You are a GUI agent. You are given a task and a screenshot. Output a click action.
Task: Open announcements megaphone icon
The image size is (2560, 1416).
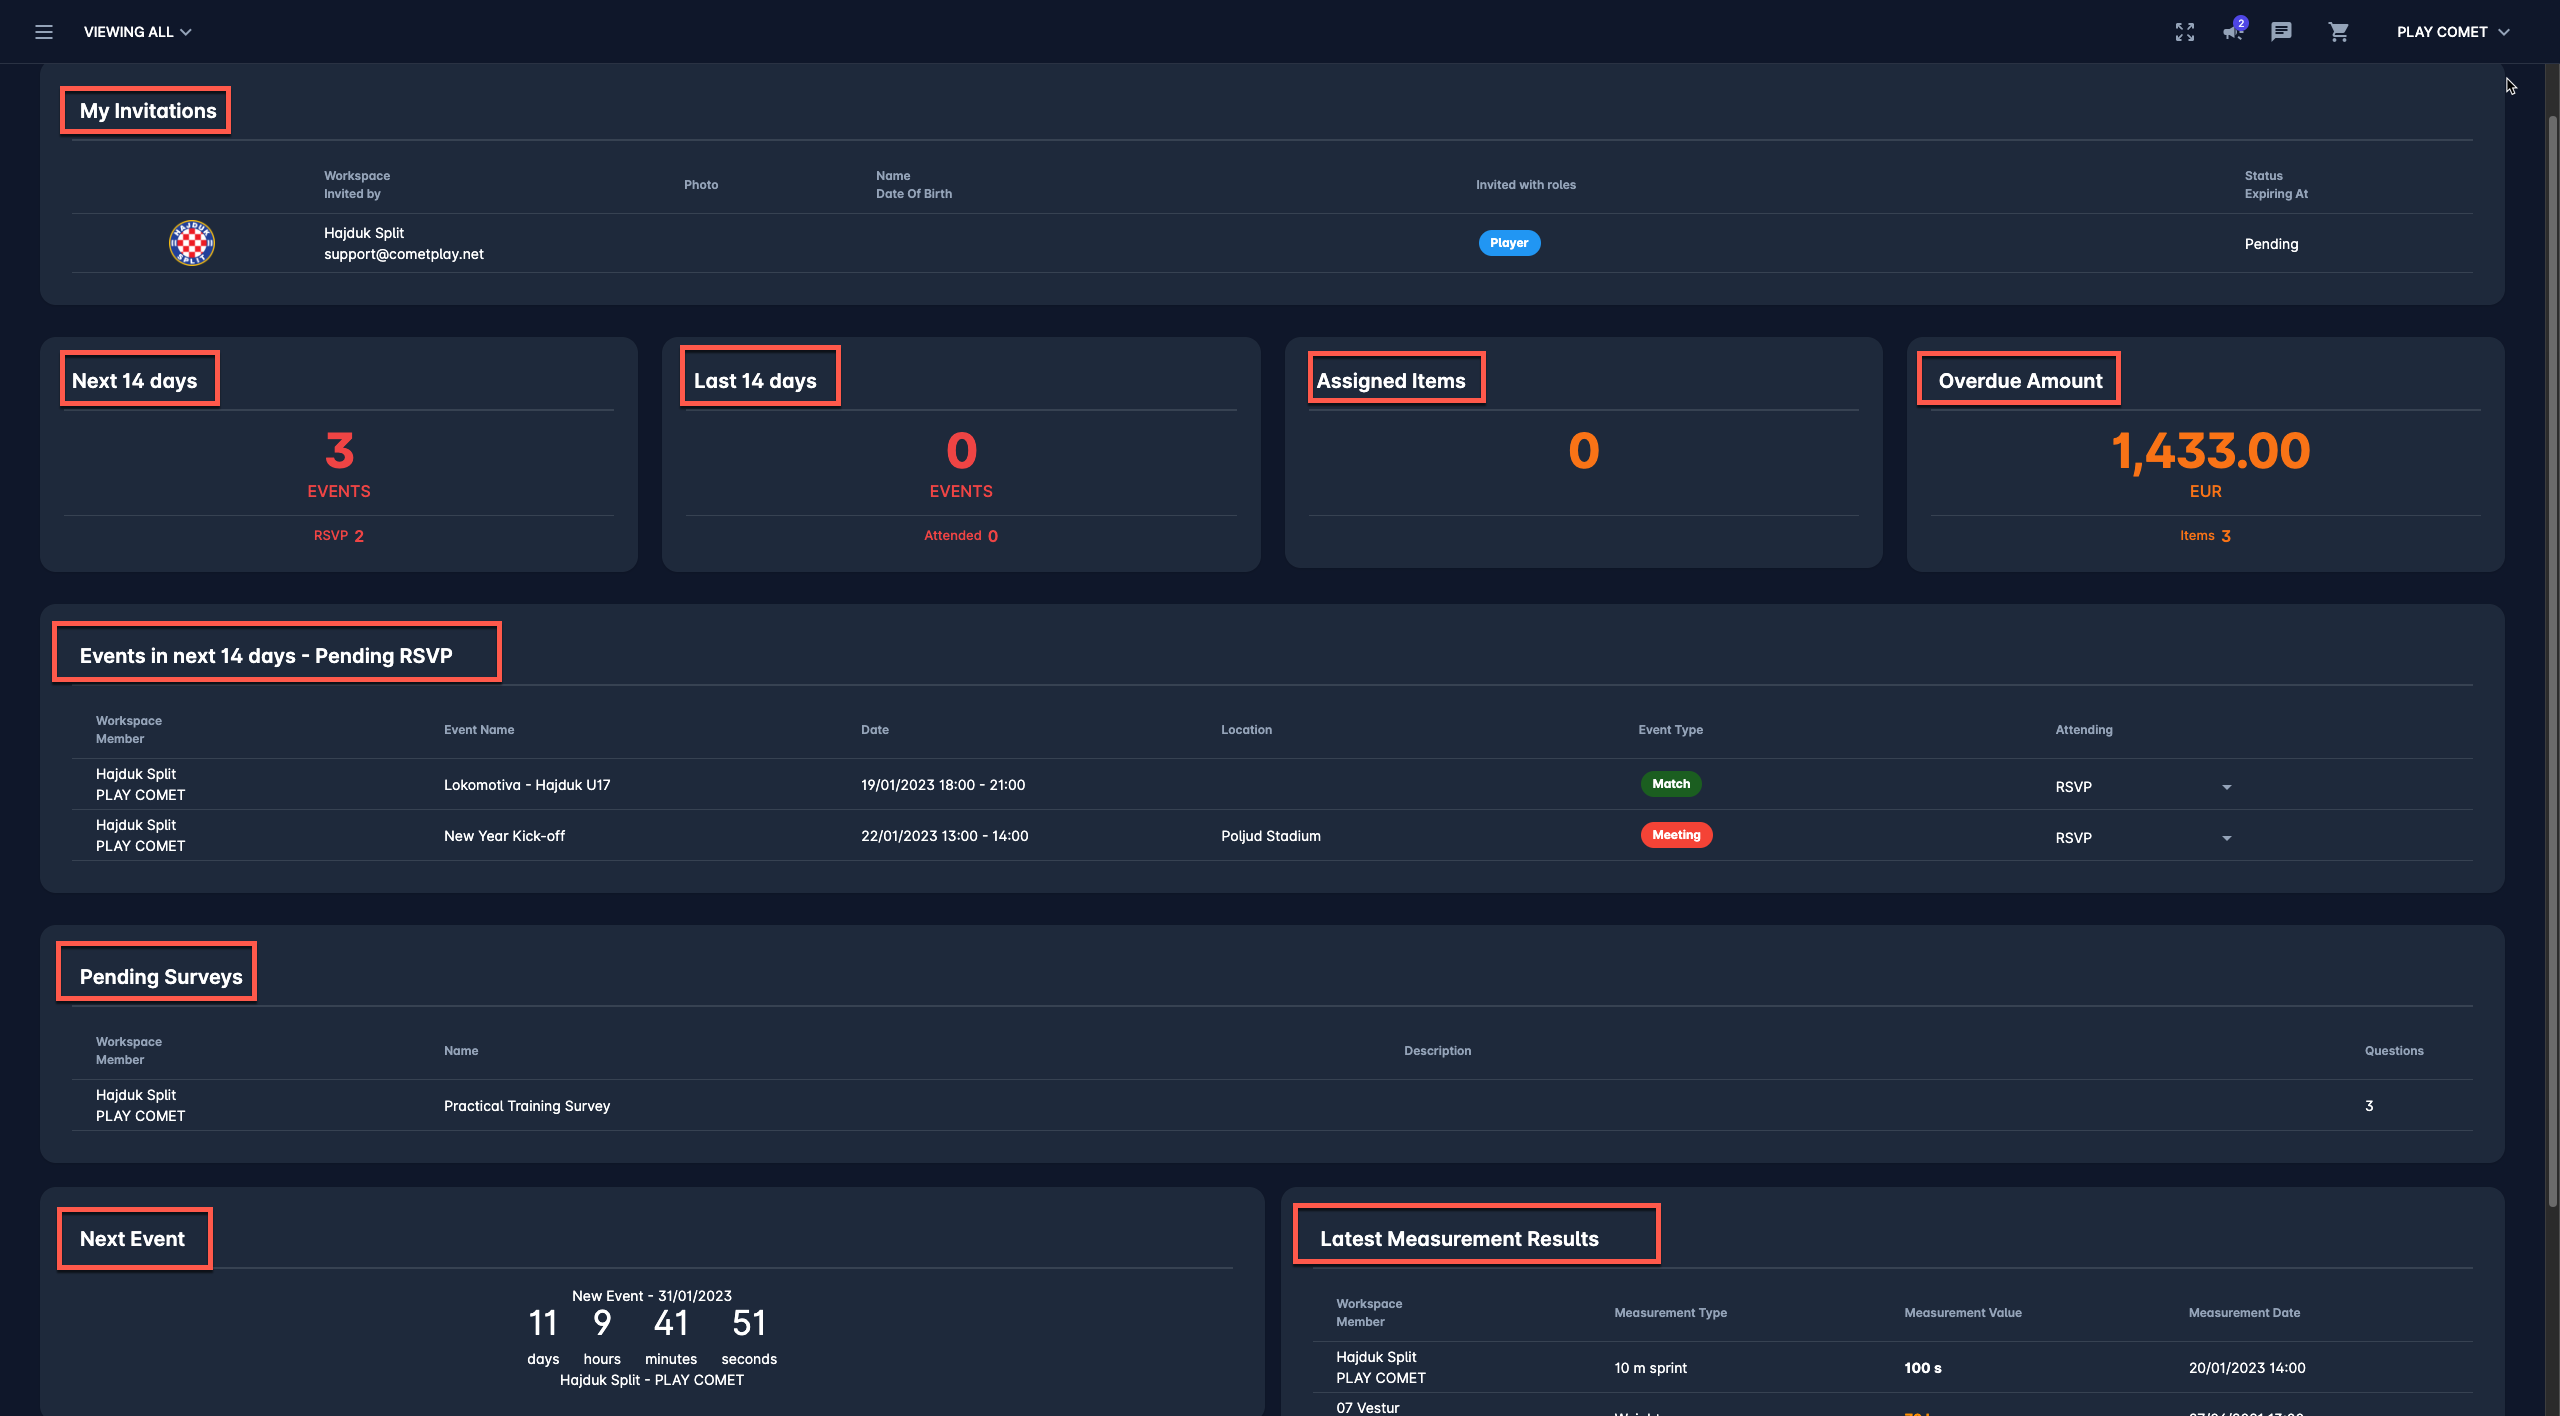click(2231, 32)
